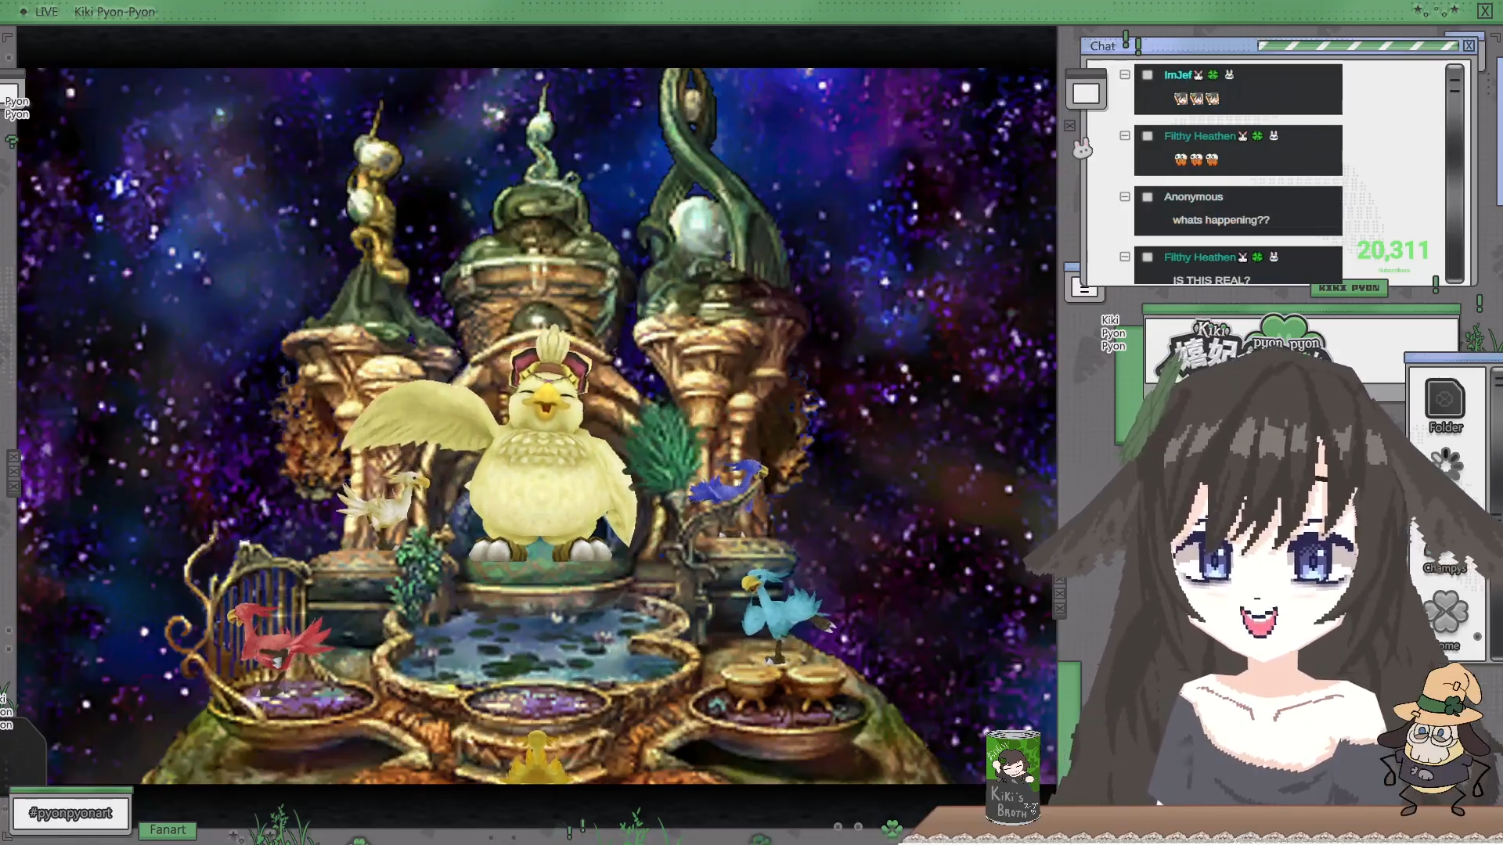
Task: Check the box on first Filthy Heathen message
Action: pos(1147,136)
